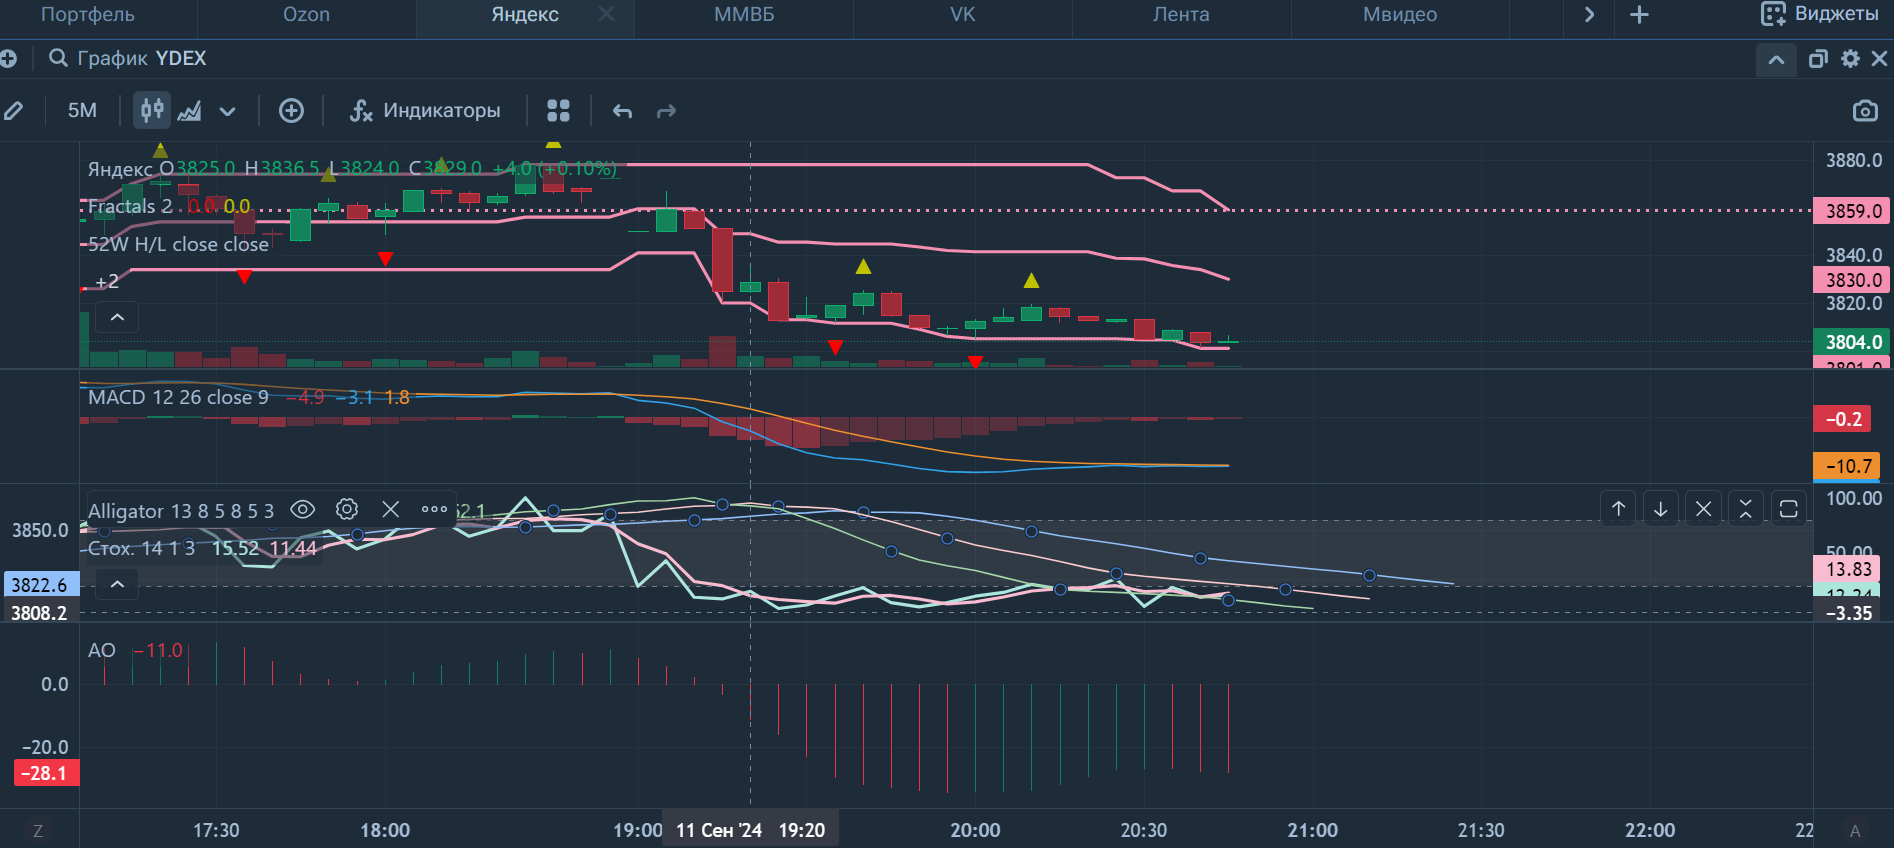Collapse Alligator pane legend
This screenshot has height=848, width=1894.
[117, 584]
